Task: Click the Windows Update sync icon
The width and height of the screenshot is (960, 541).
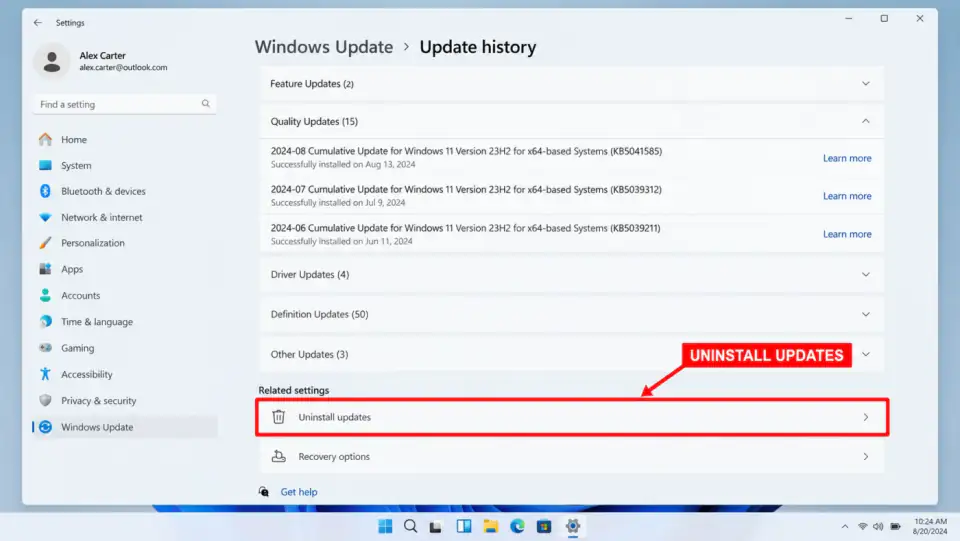Action: 45,427
